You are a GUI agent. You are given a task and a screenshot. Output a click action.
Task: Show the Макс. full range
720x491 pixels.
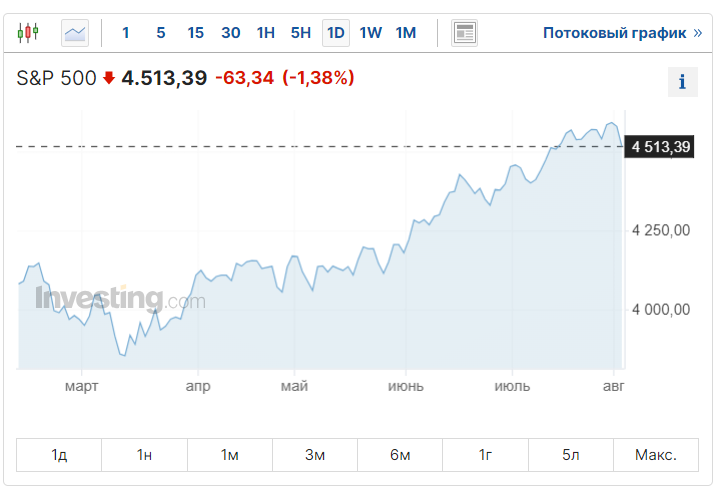[656, 455]
